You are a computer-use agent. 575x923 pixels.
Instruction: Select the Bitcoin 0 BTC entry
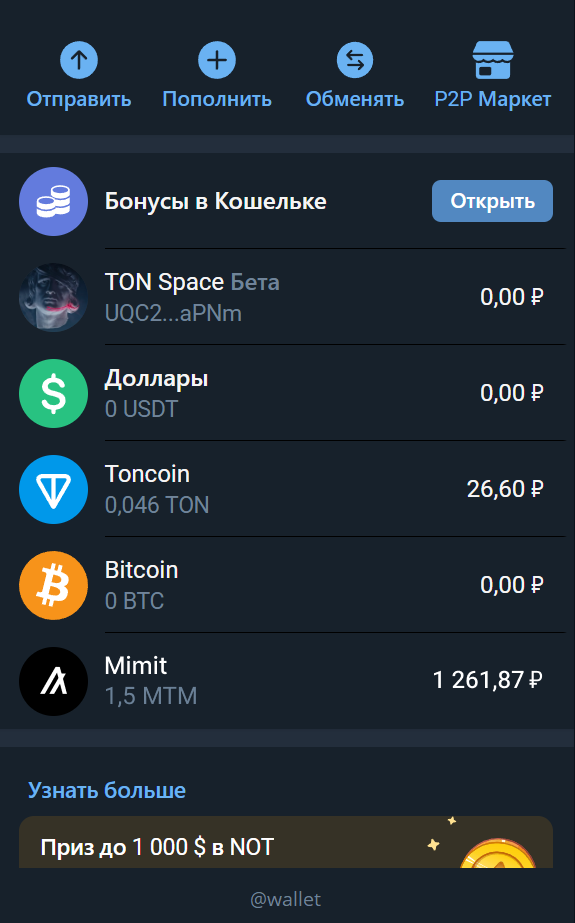[x=287, y=585]
